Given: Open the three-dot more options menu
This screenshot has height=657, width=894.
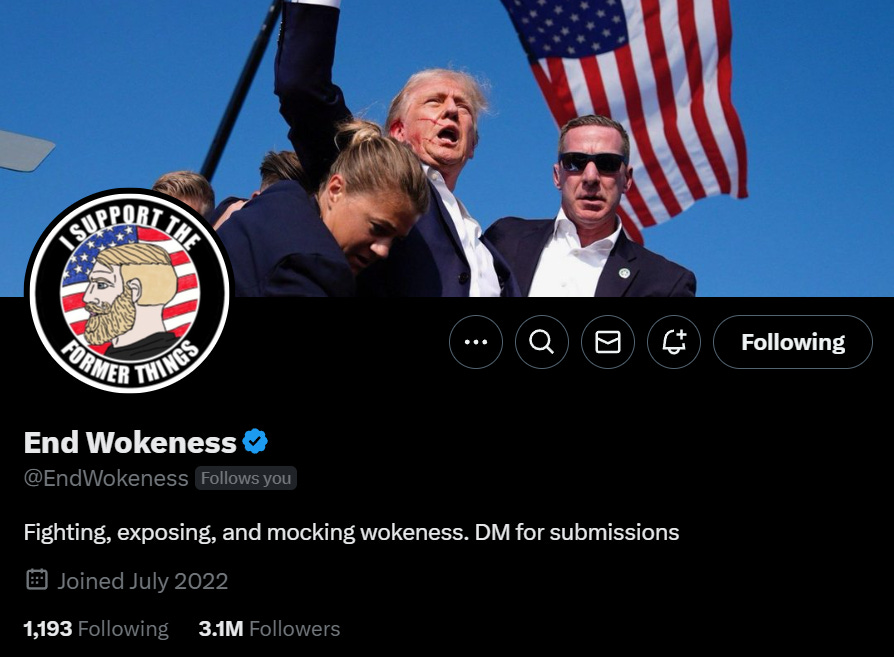Looking at the screenshot, I should pyautogui.click(x=476, y=342).
